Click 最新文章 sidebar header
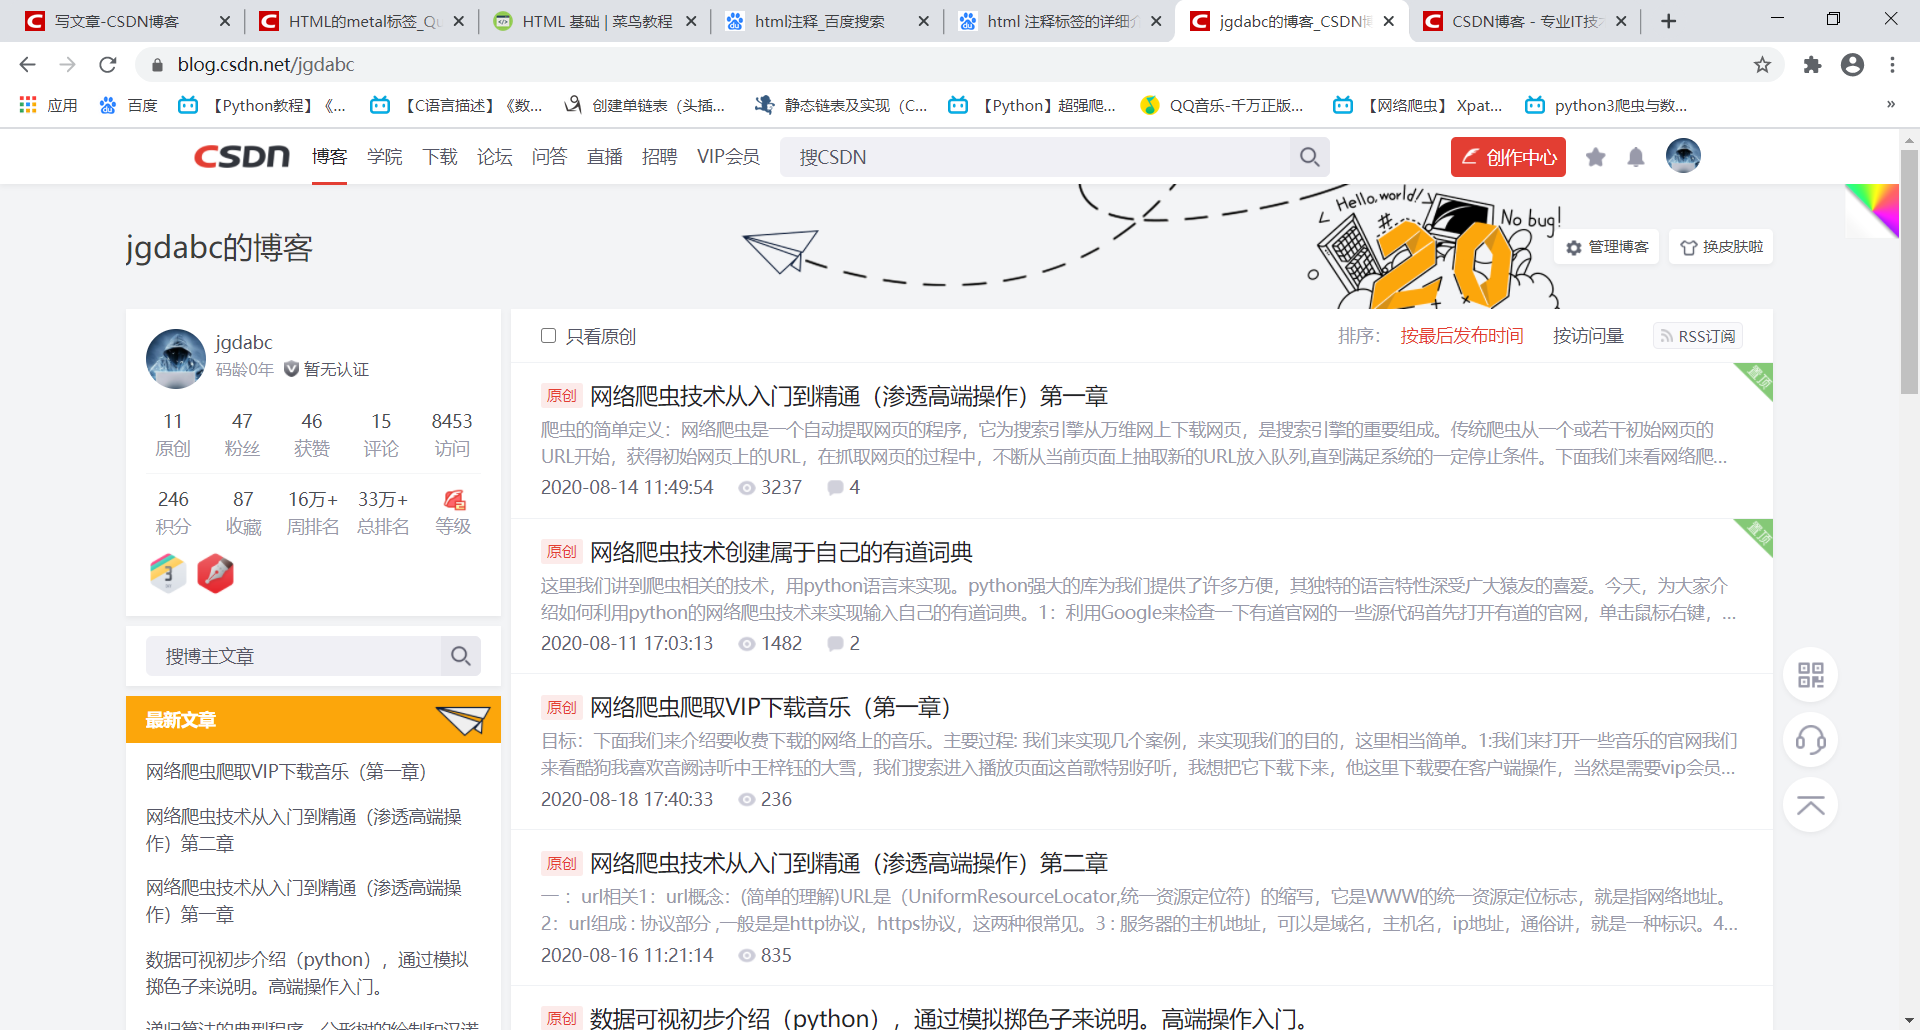Screen dimensions: 1920x1030 [x=313, y=720]
